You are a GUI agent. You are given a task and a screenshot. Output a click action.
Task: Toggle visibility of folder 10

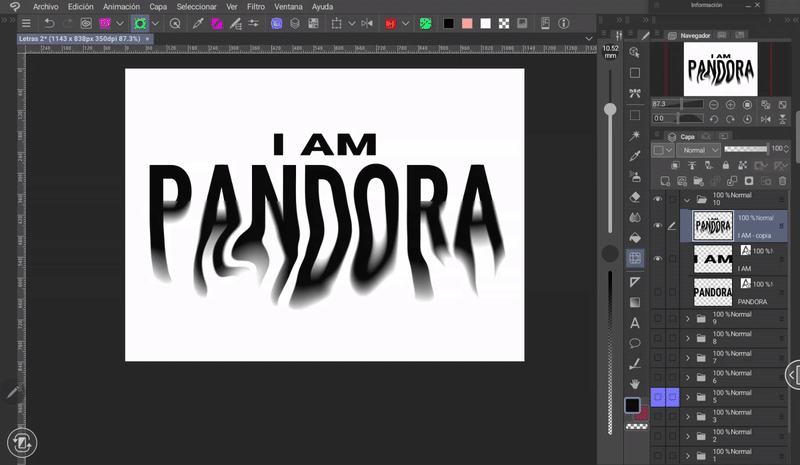point(657,199)
